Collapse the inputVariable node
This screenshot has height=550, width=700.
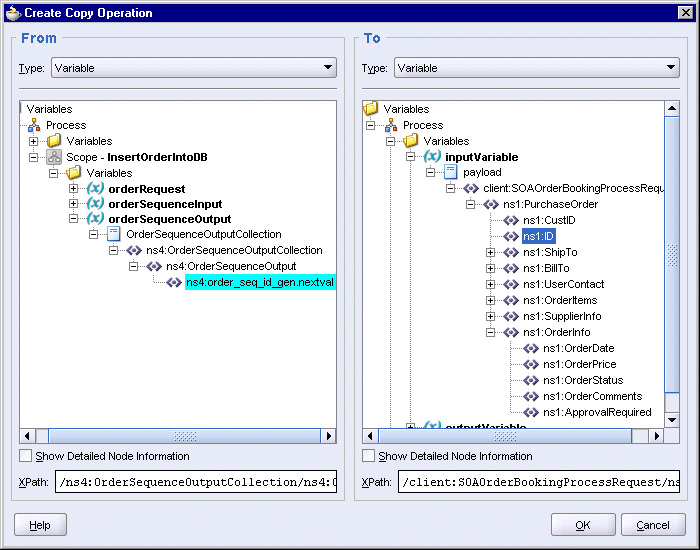point(410,157)
